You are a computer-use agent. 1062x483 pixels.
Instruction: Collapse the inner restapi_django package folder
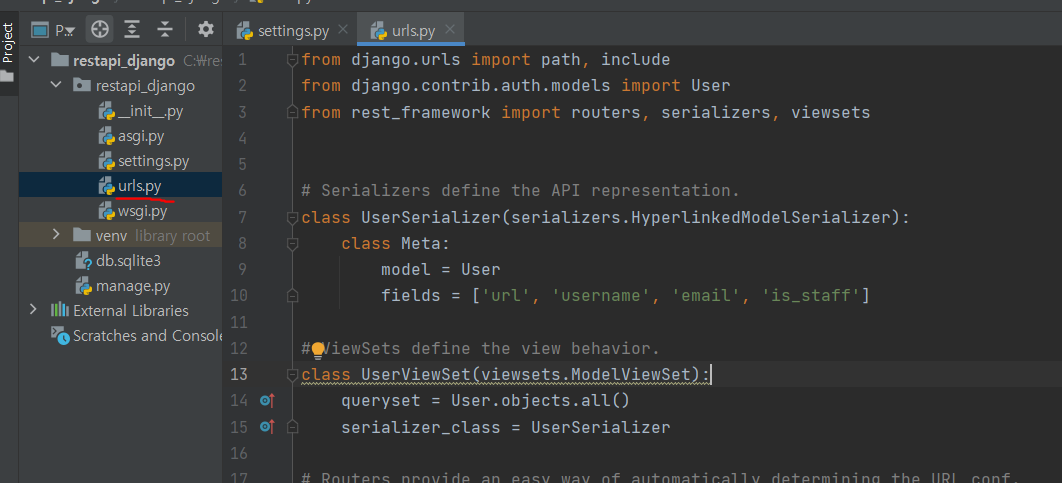point(56,85)
